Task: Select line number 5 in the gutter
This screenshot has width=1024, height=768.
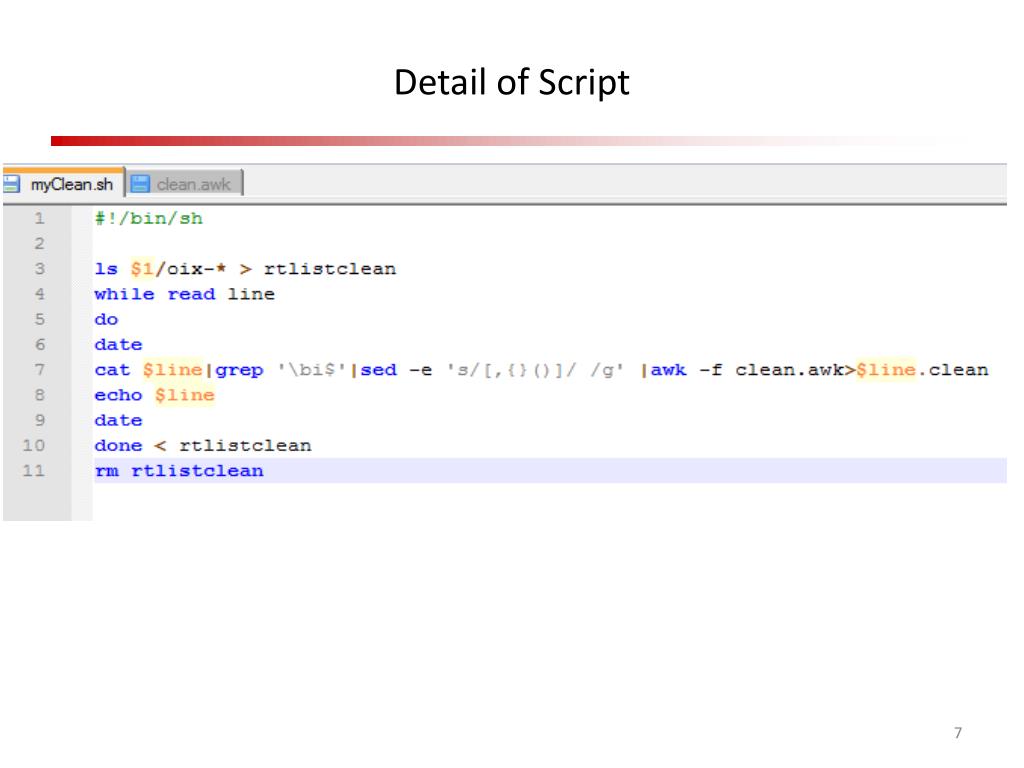Action: [39, 319]
